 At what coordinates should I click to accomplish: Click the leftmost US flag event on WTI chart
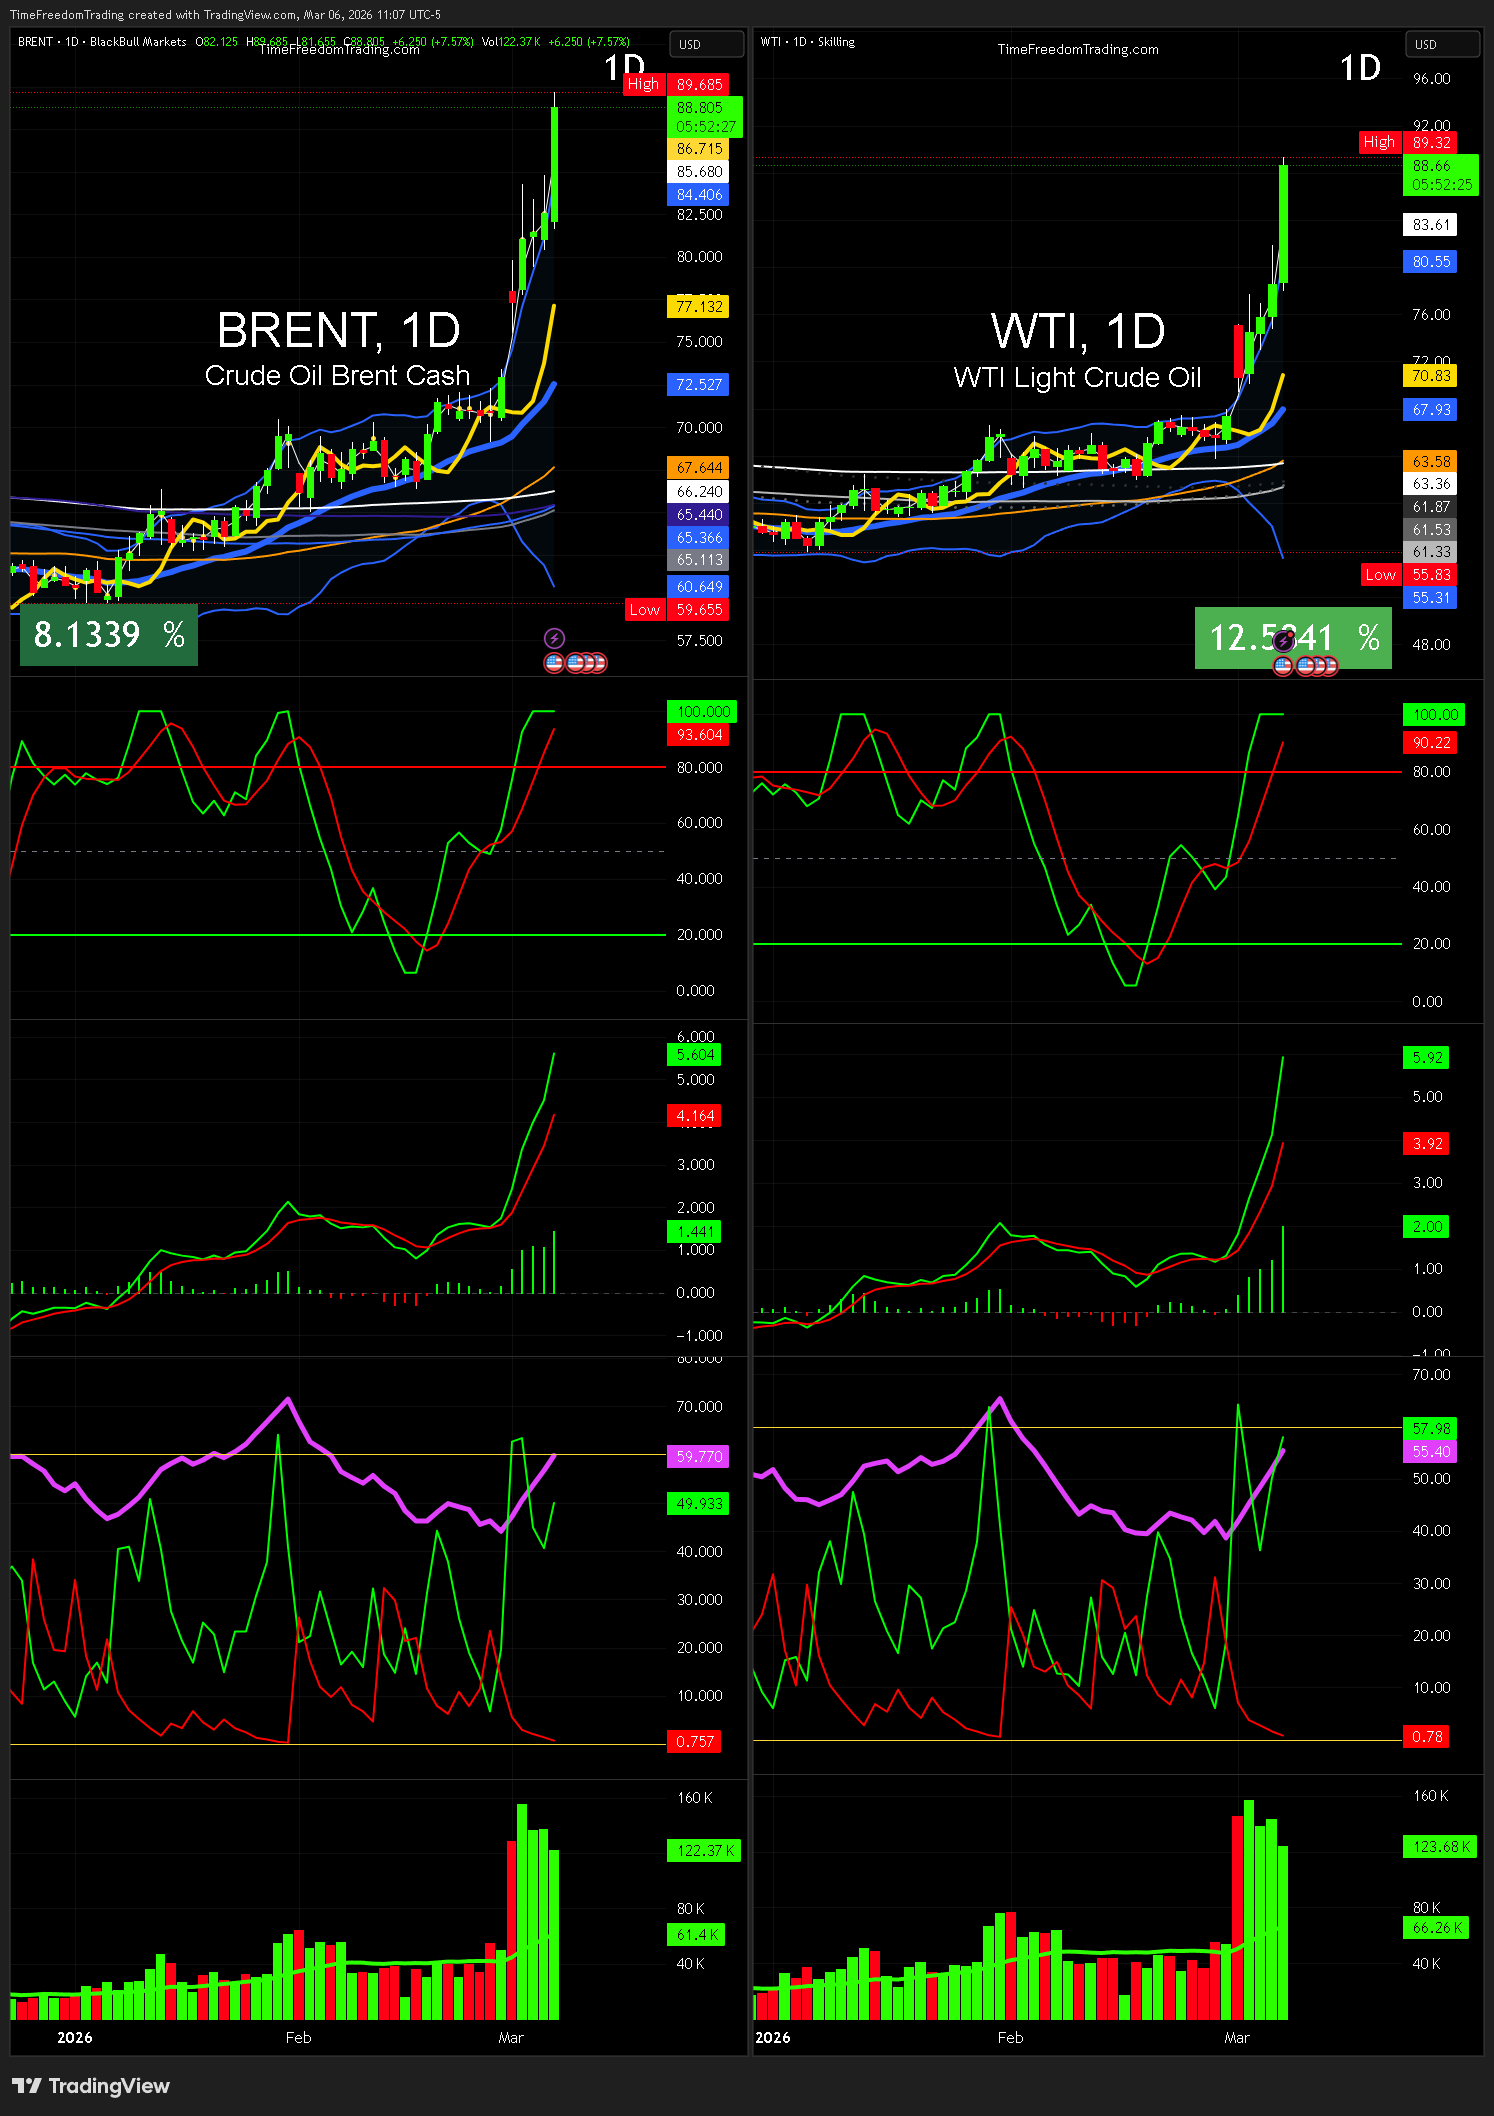1283,665
